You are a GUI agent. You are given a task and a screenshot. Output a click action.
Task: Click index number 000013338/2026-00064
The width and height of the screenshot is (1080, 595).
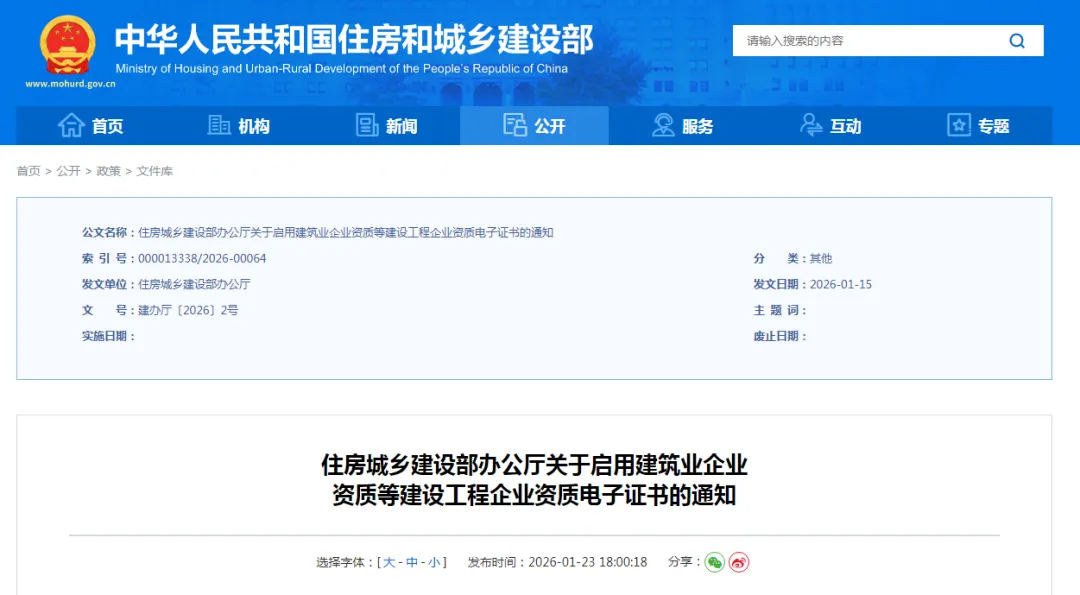pos(202,258)
